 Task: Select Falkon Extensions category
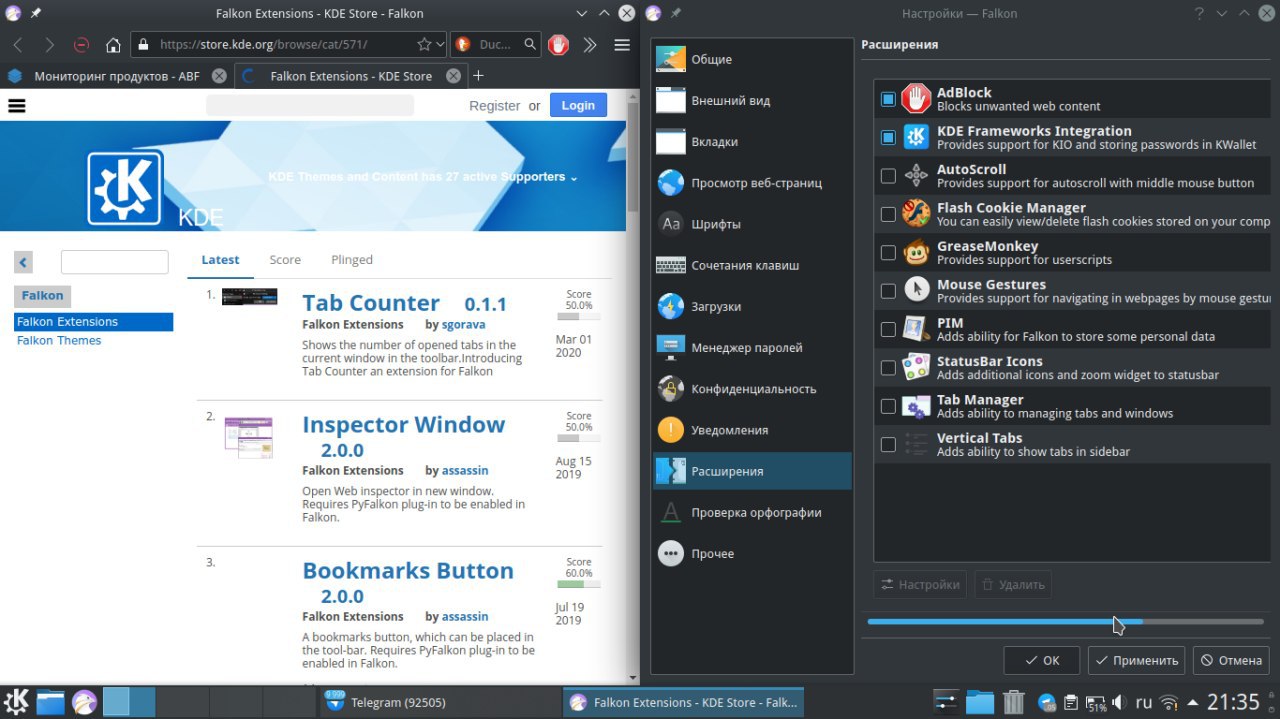93,322
